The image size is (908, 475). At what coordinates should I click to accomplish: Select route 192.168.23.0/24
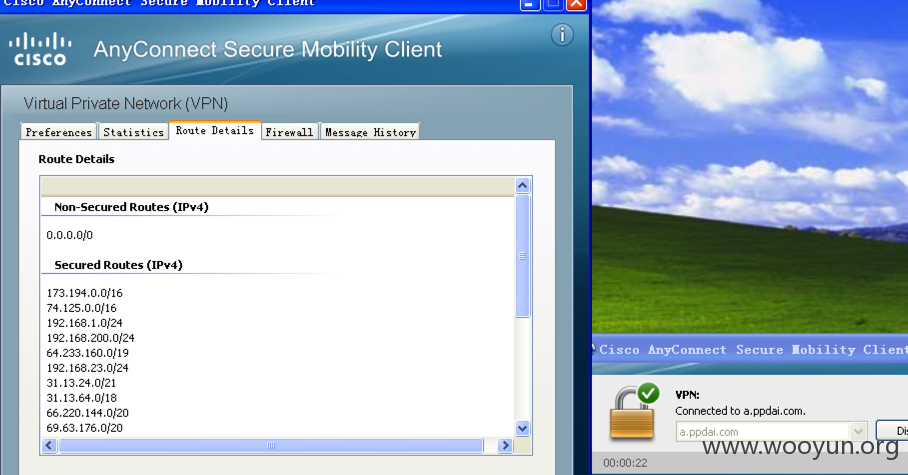click(87, 368)
